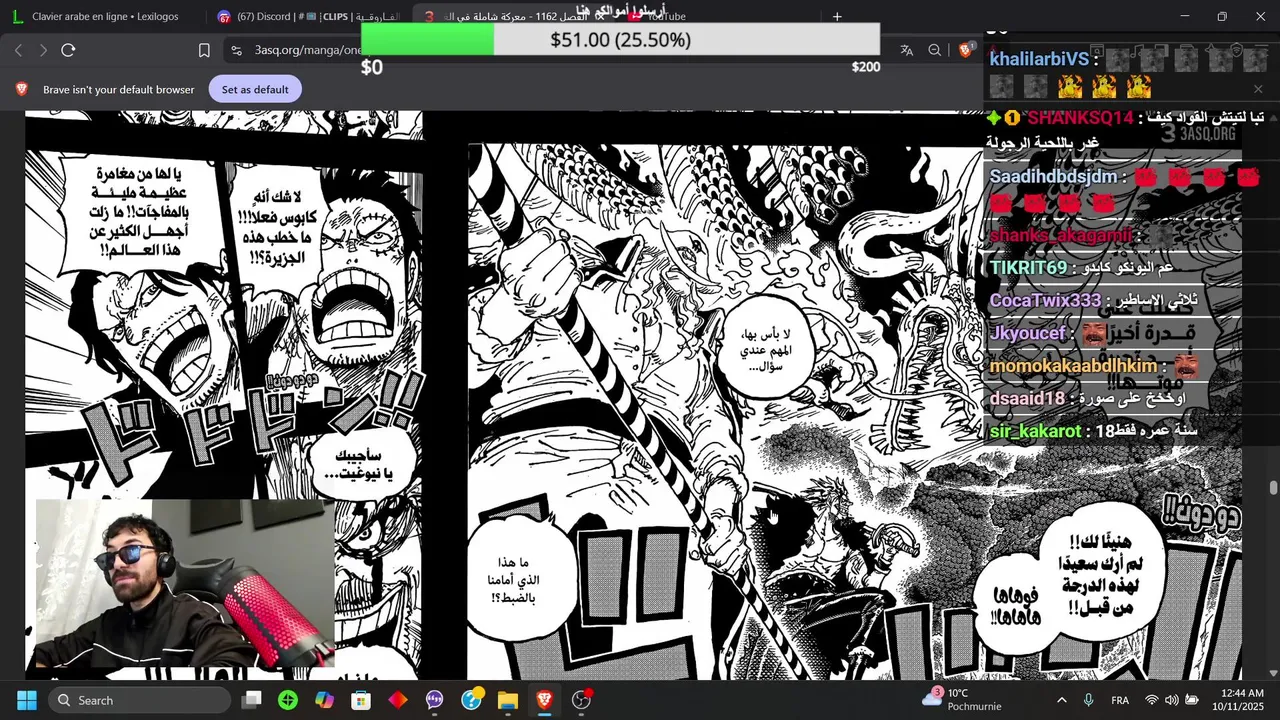Image resolution: width=1280 pixels, height=720 pixels.
Task: Click username khalilarbiVS in chat overlay
Action: click(1039, 59)
